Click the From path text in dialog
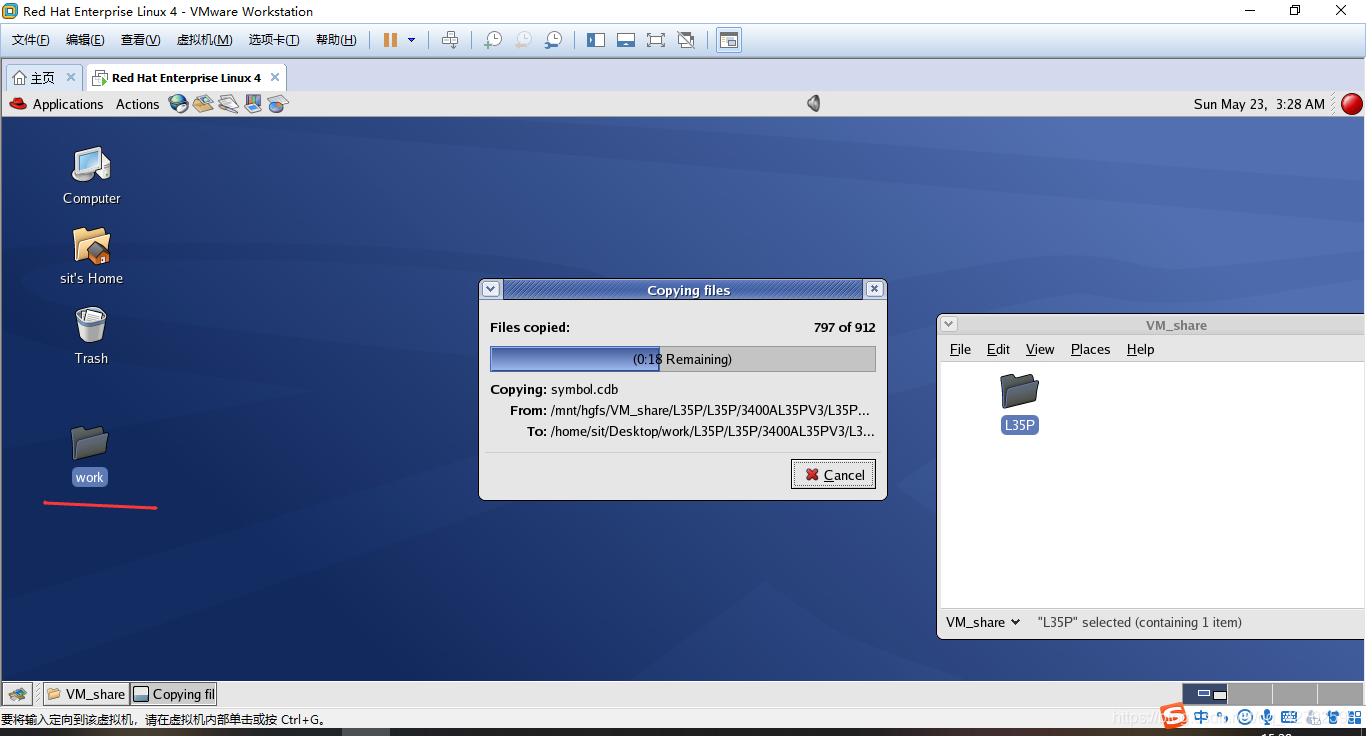Image resolution: width=1366 pixels, height=736 pixels. [x=710, y=410]
